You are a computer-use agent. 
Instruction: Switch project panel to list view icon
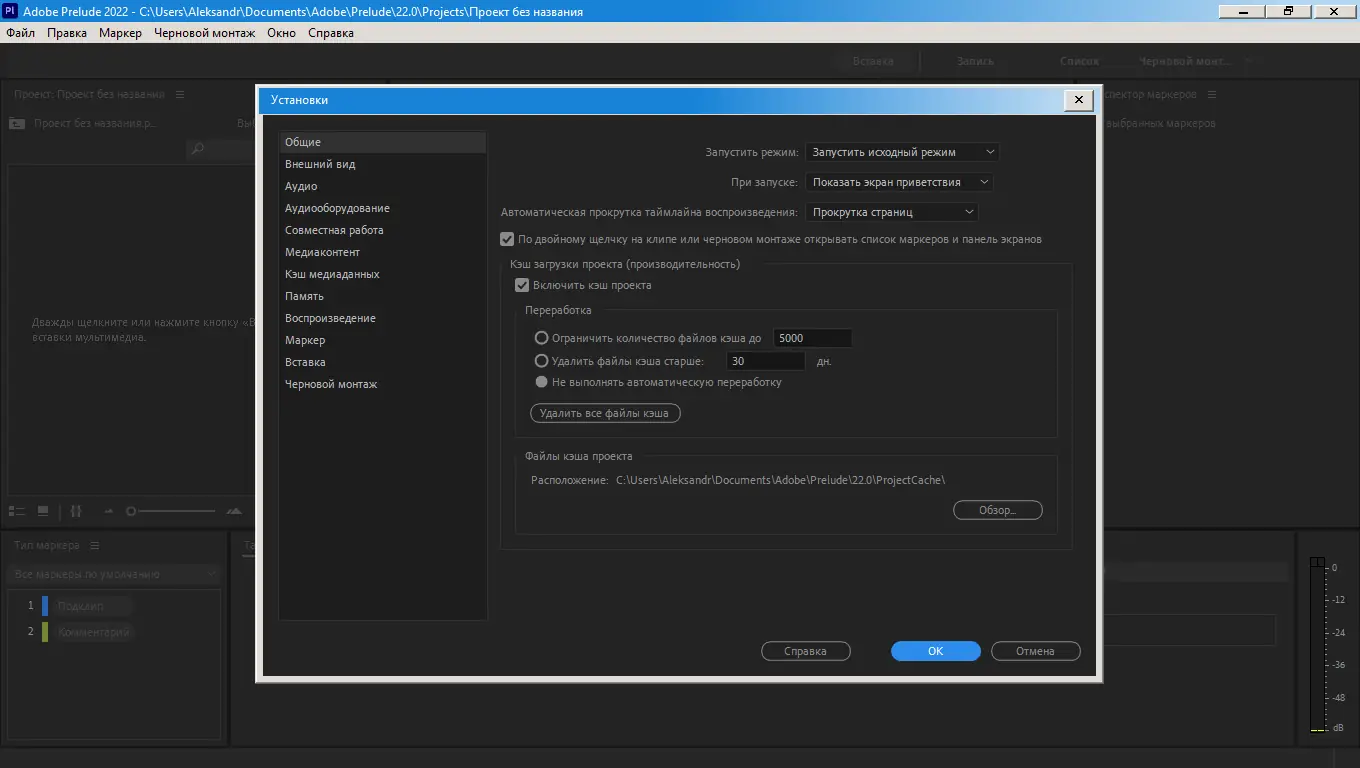[x=16, y=511]
